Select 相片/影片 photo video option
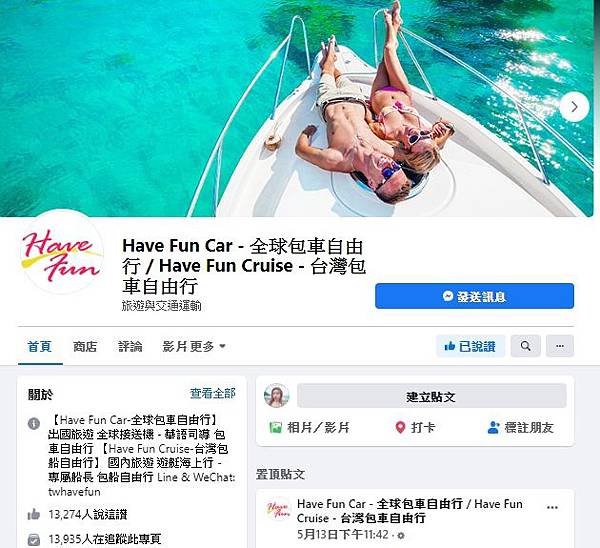Screen dimensions: 600x548 click(x=309, y=427)
